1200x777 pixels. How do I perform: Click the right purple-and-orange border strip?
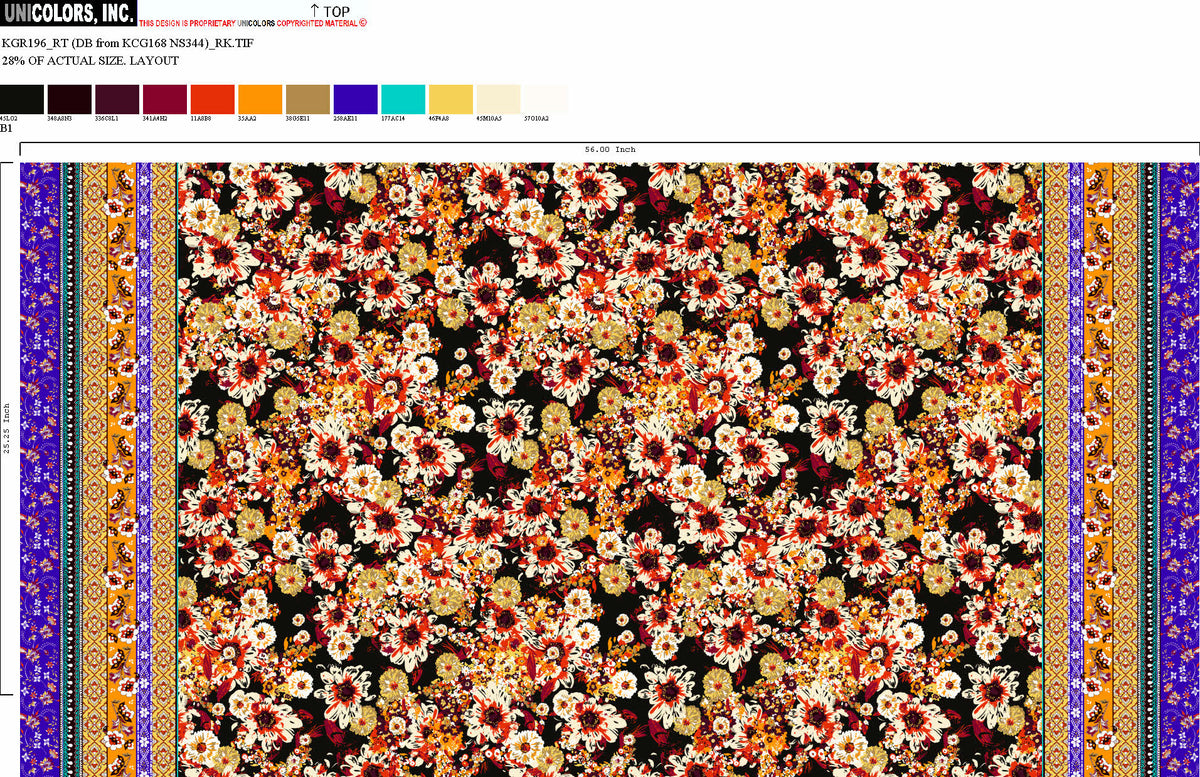pyautogui.click(x=1121, y=470)
